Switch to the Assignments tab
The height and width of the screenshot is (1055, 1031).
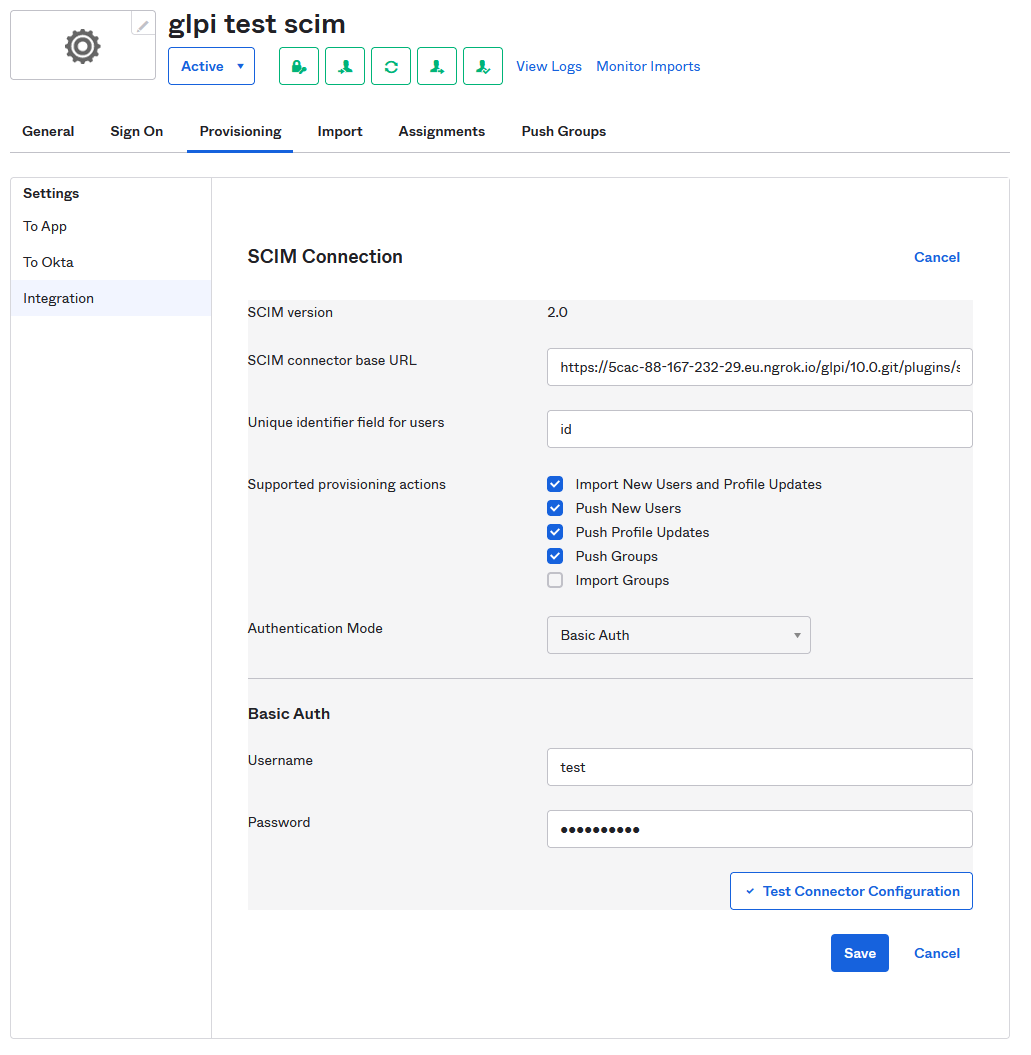pos(441,131)
